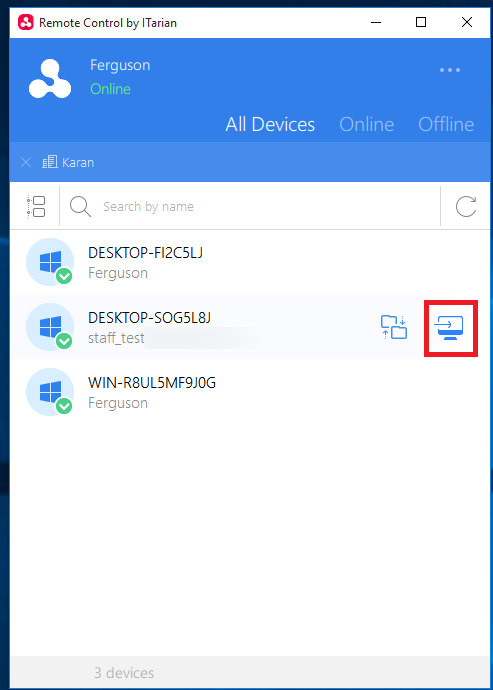Click the Windows icon of DESKTOP-FI2C5LJ
Viewport: 493px width, 690px height.
coord(50,262)
